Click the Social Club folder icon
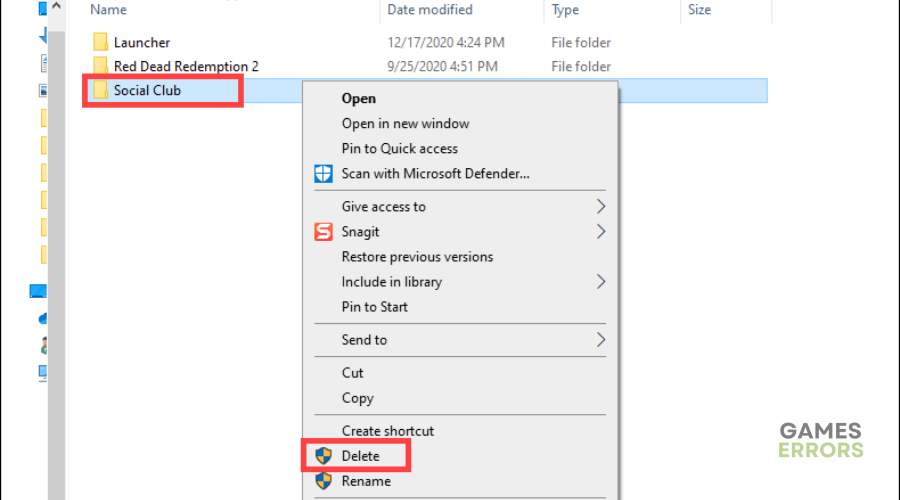This screenshot has width=900, height=500. click(x=100, y=90)
